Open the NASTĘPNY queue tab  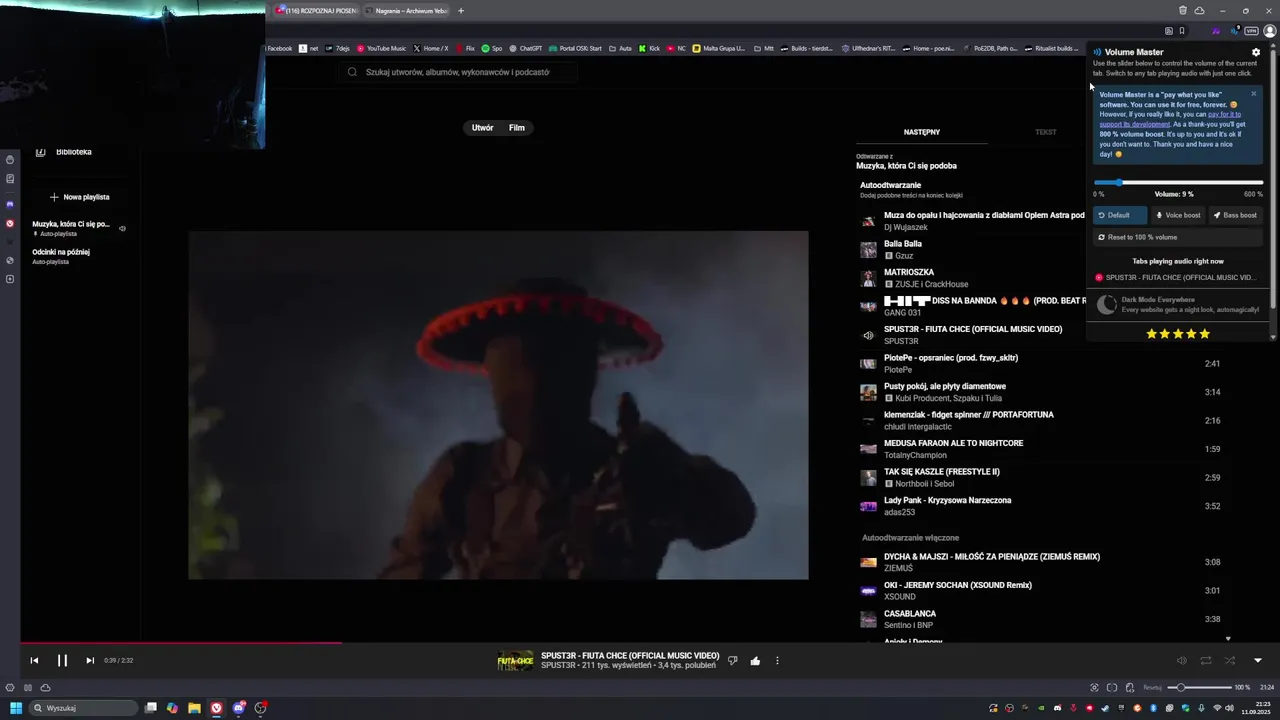click(922, 132)
